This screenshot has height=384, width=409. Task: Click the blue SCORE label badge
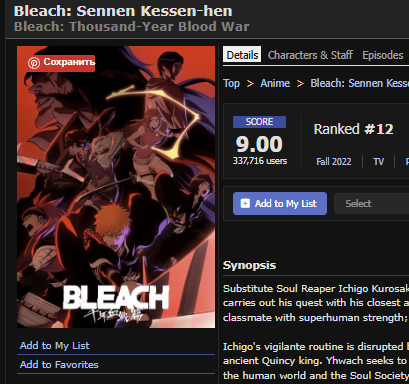point(259,122)
